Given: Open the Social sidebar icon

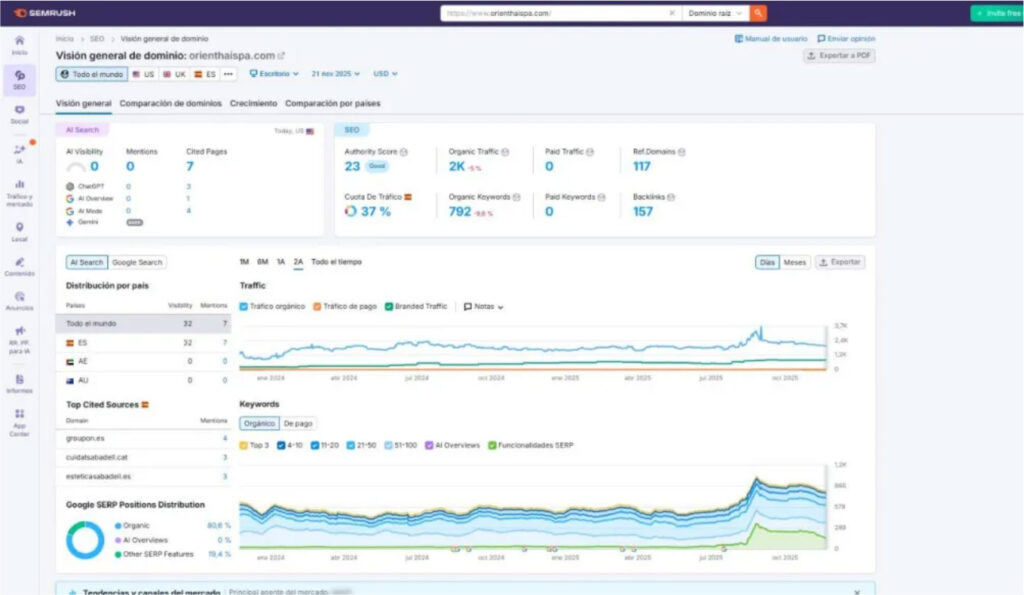Looking at the screenshot, I should [19, 112].
